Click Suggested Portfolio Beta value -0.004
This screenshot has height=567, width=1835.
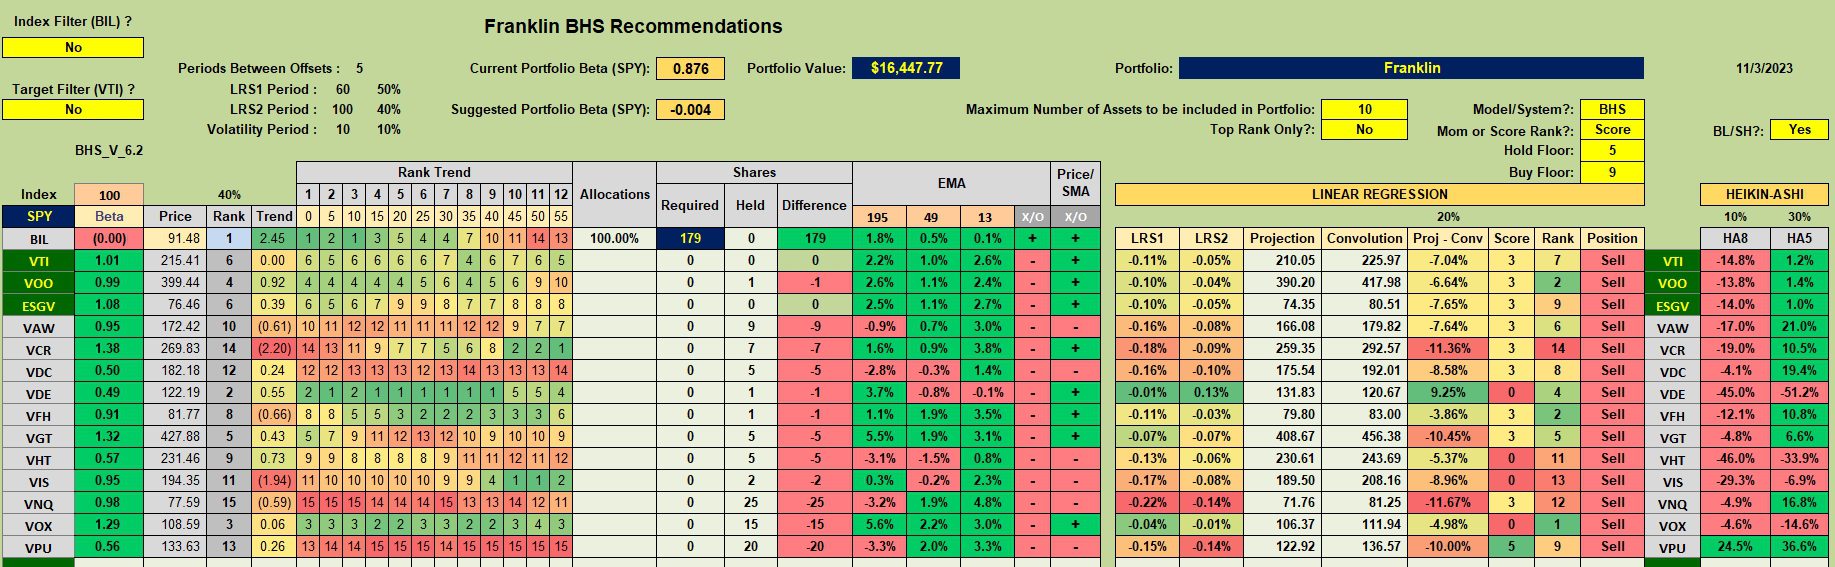pos(690,109)
